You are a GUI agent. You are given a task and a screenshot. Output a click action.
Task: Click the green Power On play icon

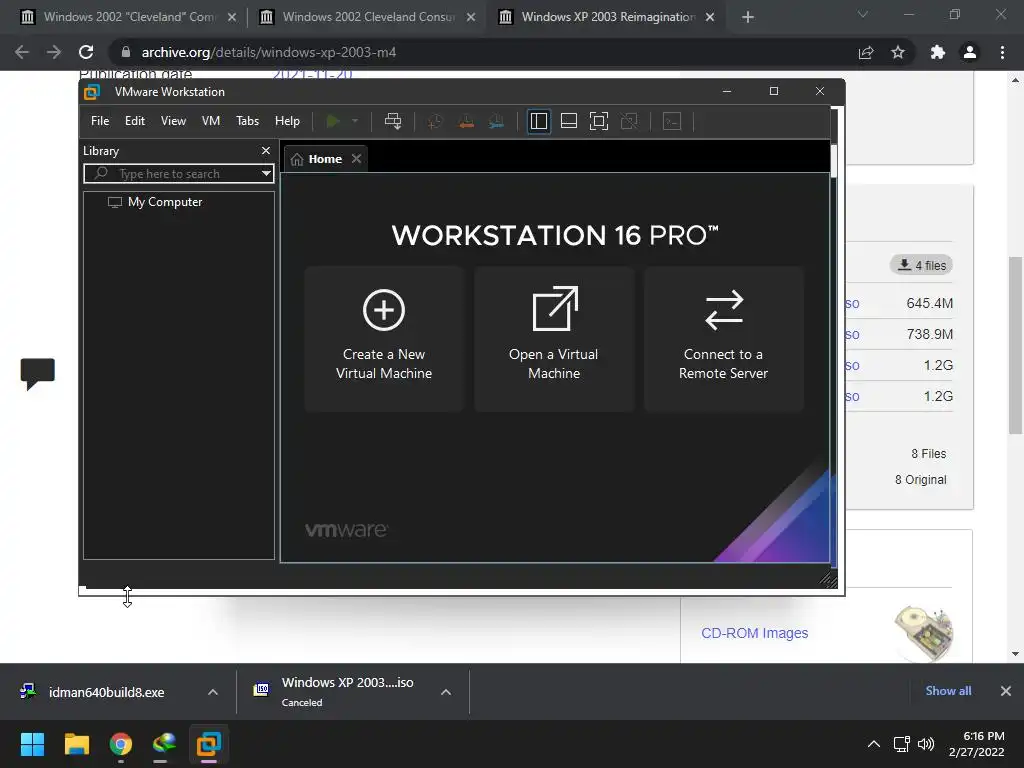point(333,121)
